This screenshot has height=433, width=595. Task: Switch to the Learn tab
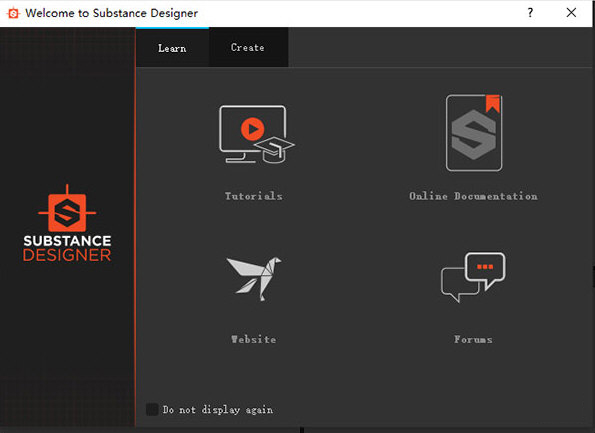tap(172, 48)
